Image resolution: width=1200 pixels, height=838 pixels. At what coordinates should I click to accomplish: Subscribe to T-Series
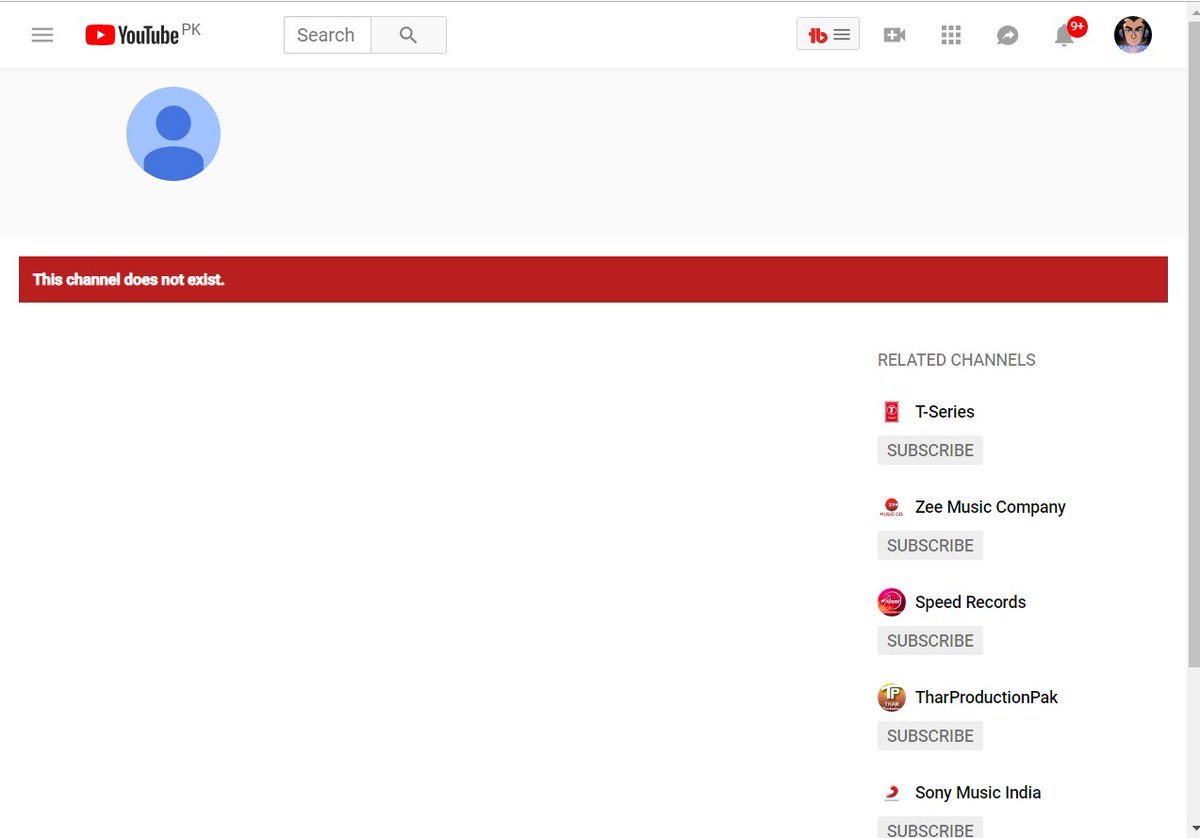[x=930, y=450]
